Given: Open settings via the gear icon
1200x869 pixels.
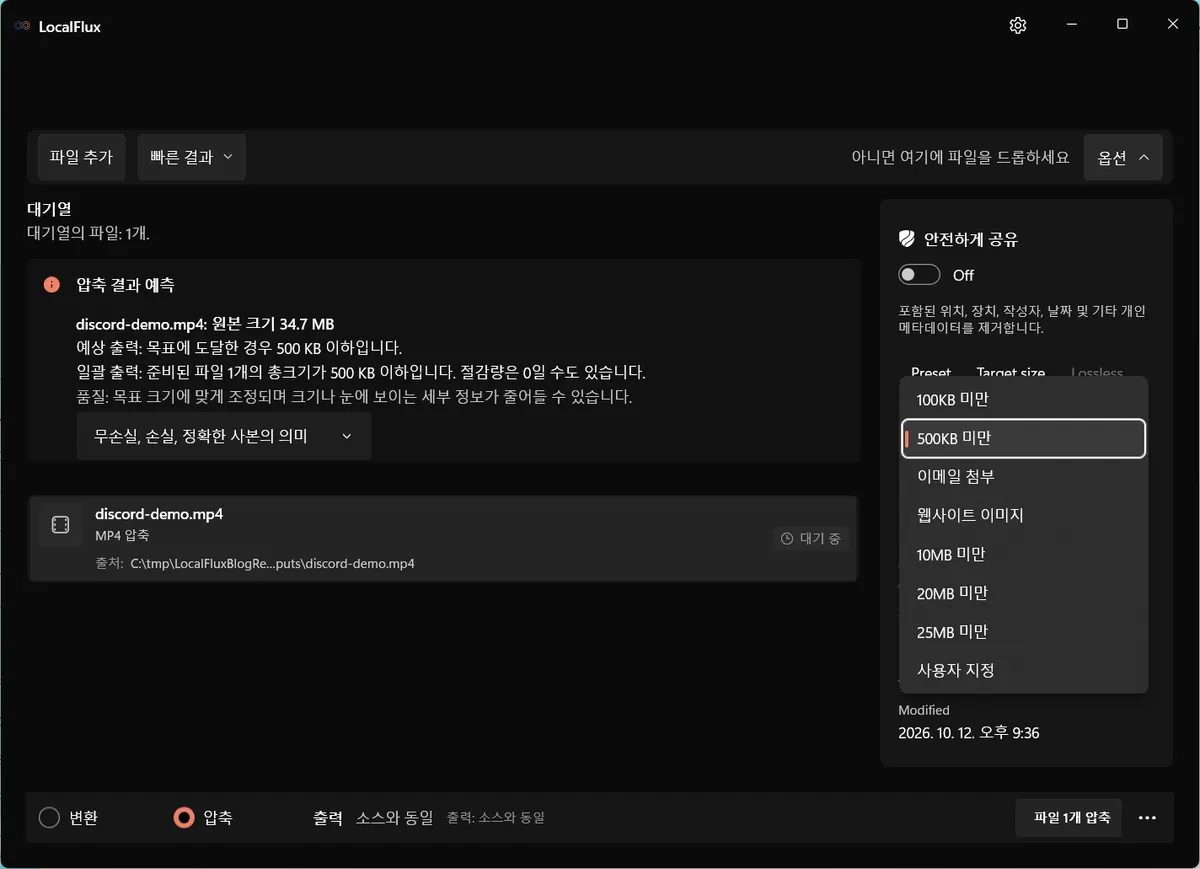Looking at the screenshot, I should coord(1018,25).
